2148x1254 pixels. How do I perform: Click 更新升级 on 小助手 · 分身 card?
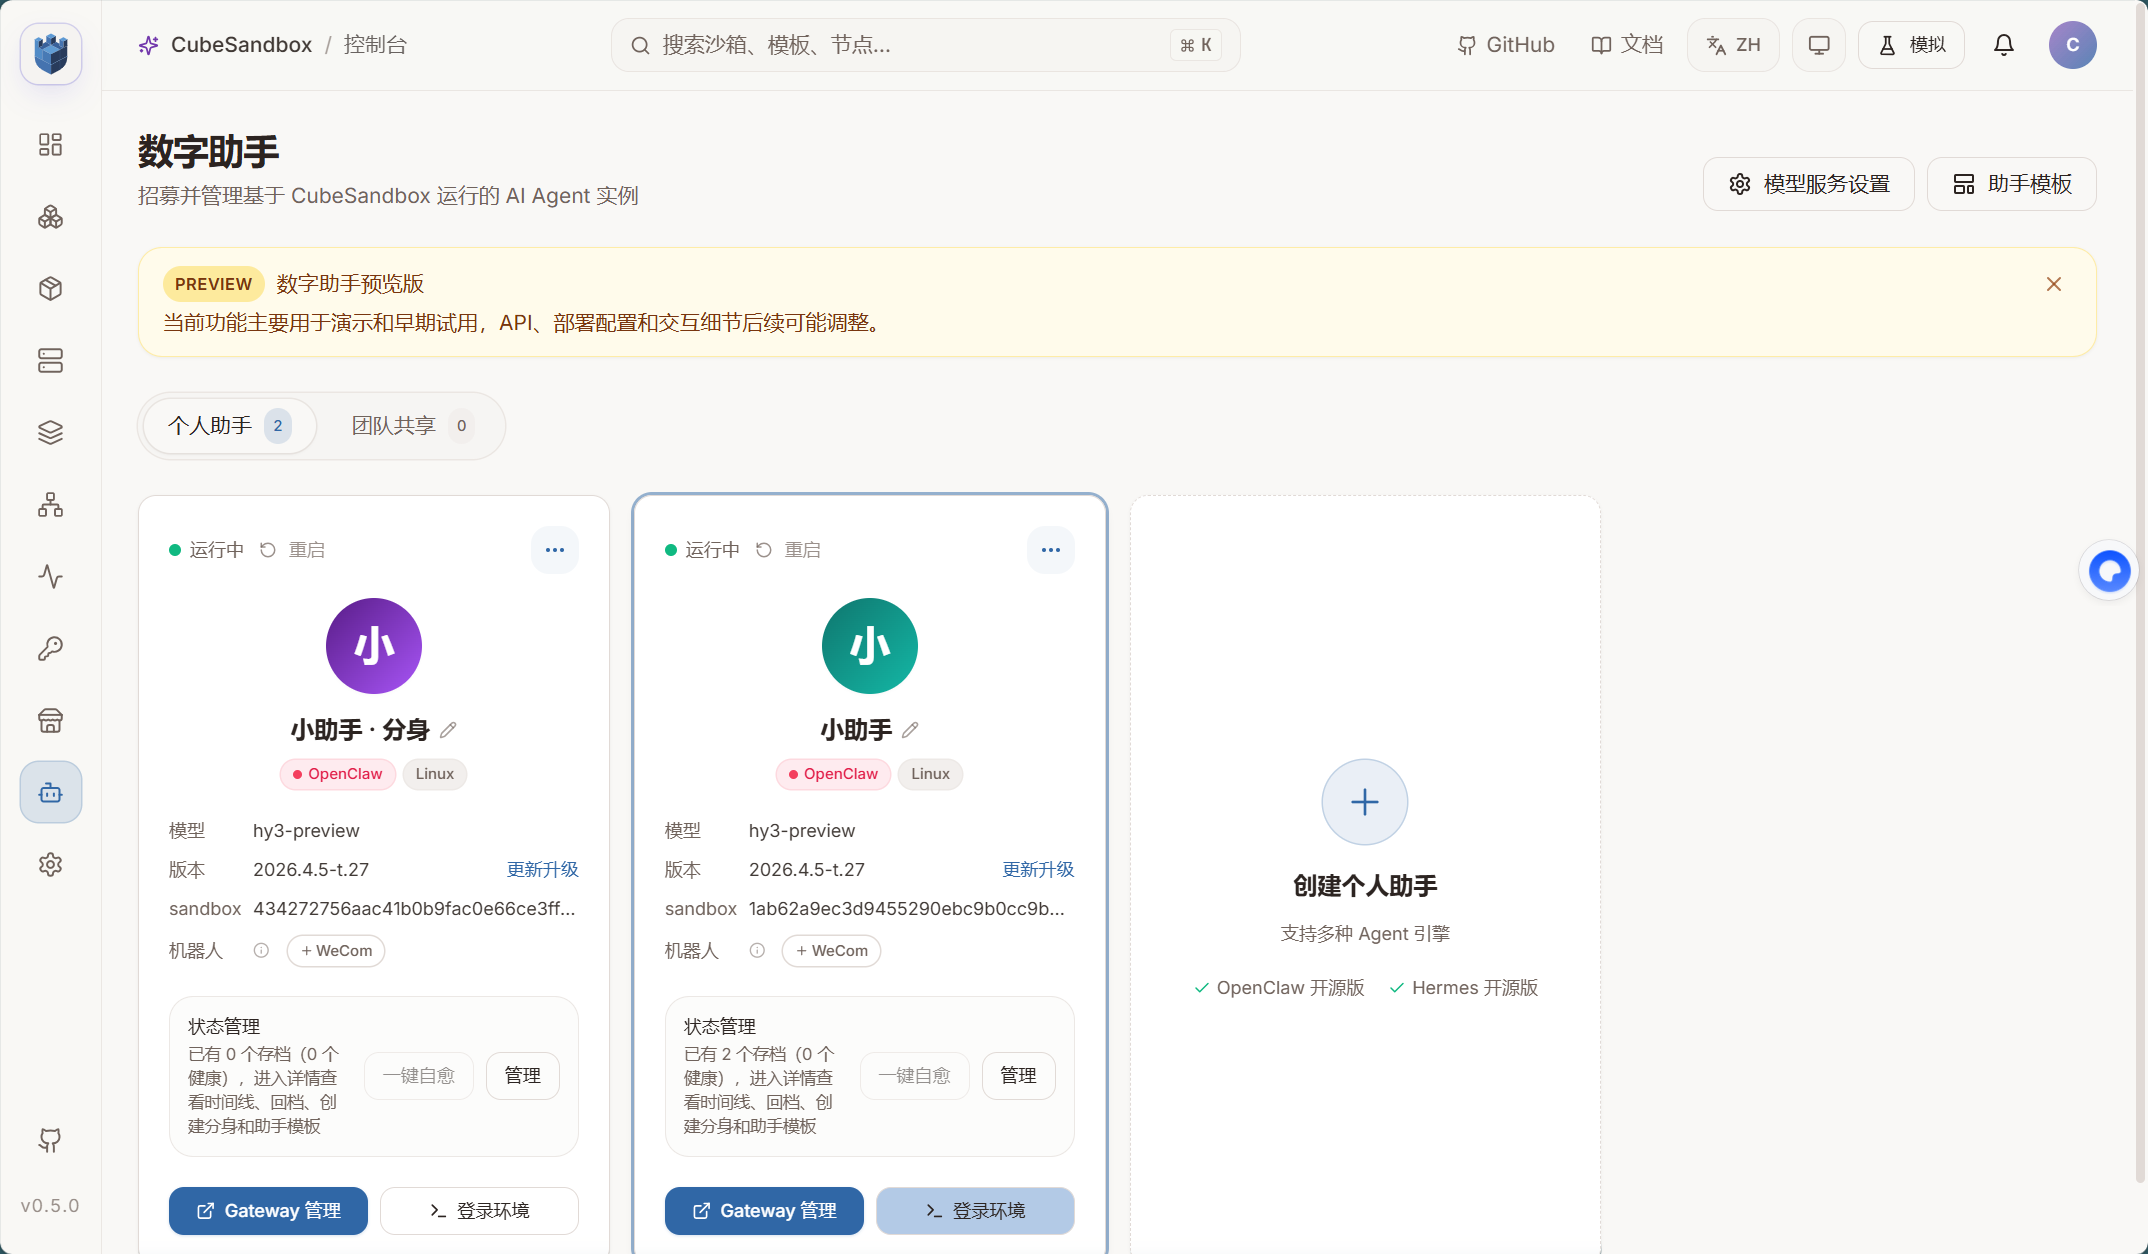pos(543,870)
